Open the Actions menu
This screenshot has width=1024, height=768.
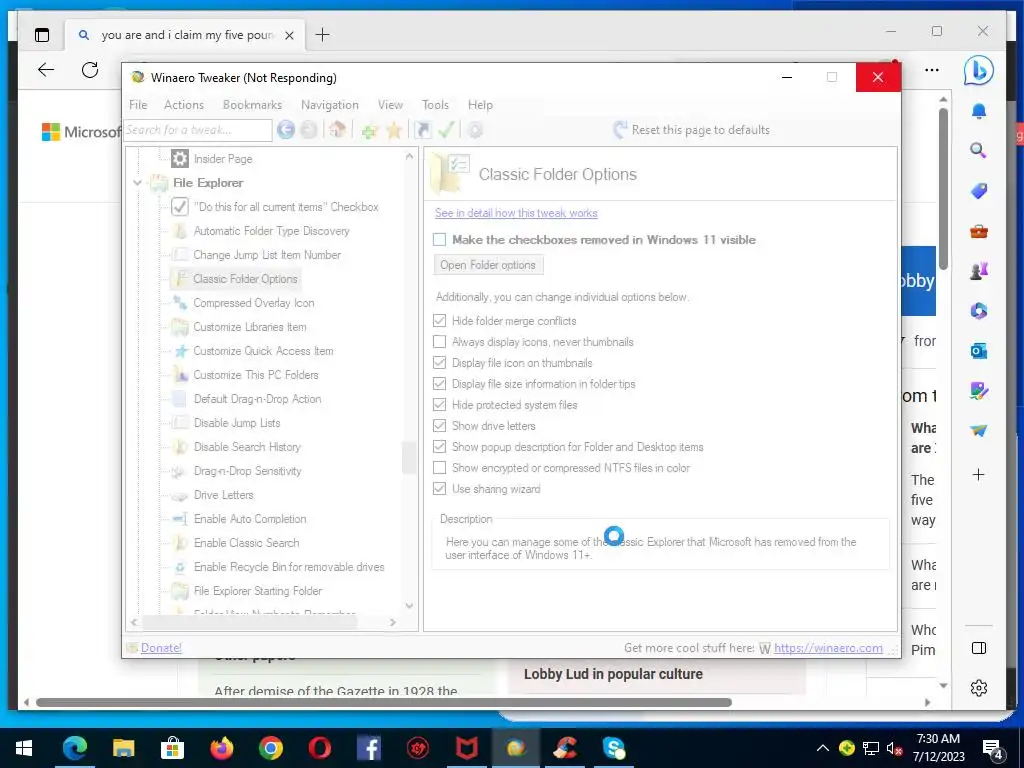[x=184, y=104]
